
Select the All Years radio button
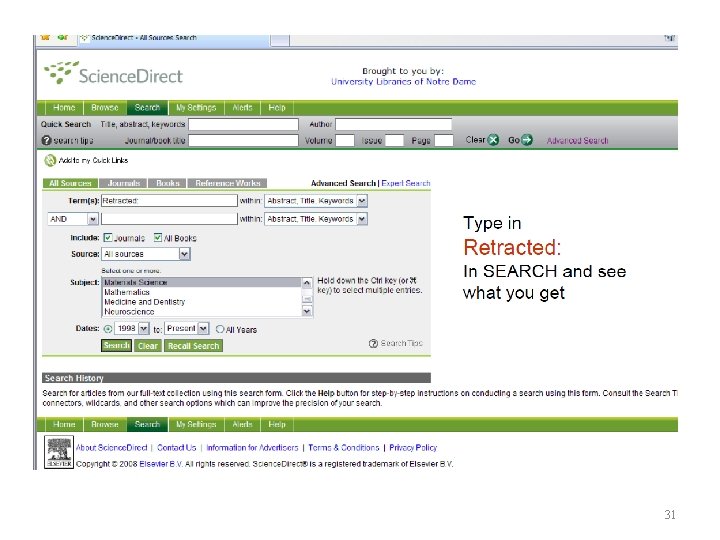click(220, 329)
